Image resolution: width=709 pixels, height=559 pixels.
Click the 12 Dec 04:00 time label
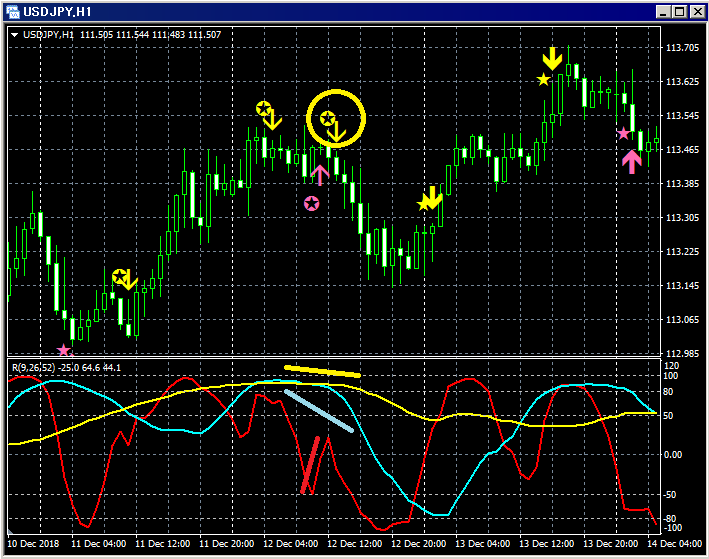pyautogui.click(x=291, y=544)
